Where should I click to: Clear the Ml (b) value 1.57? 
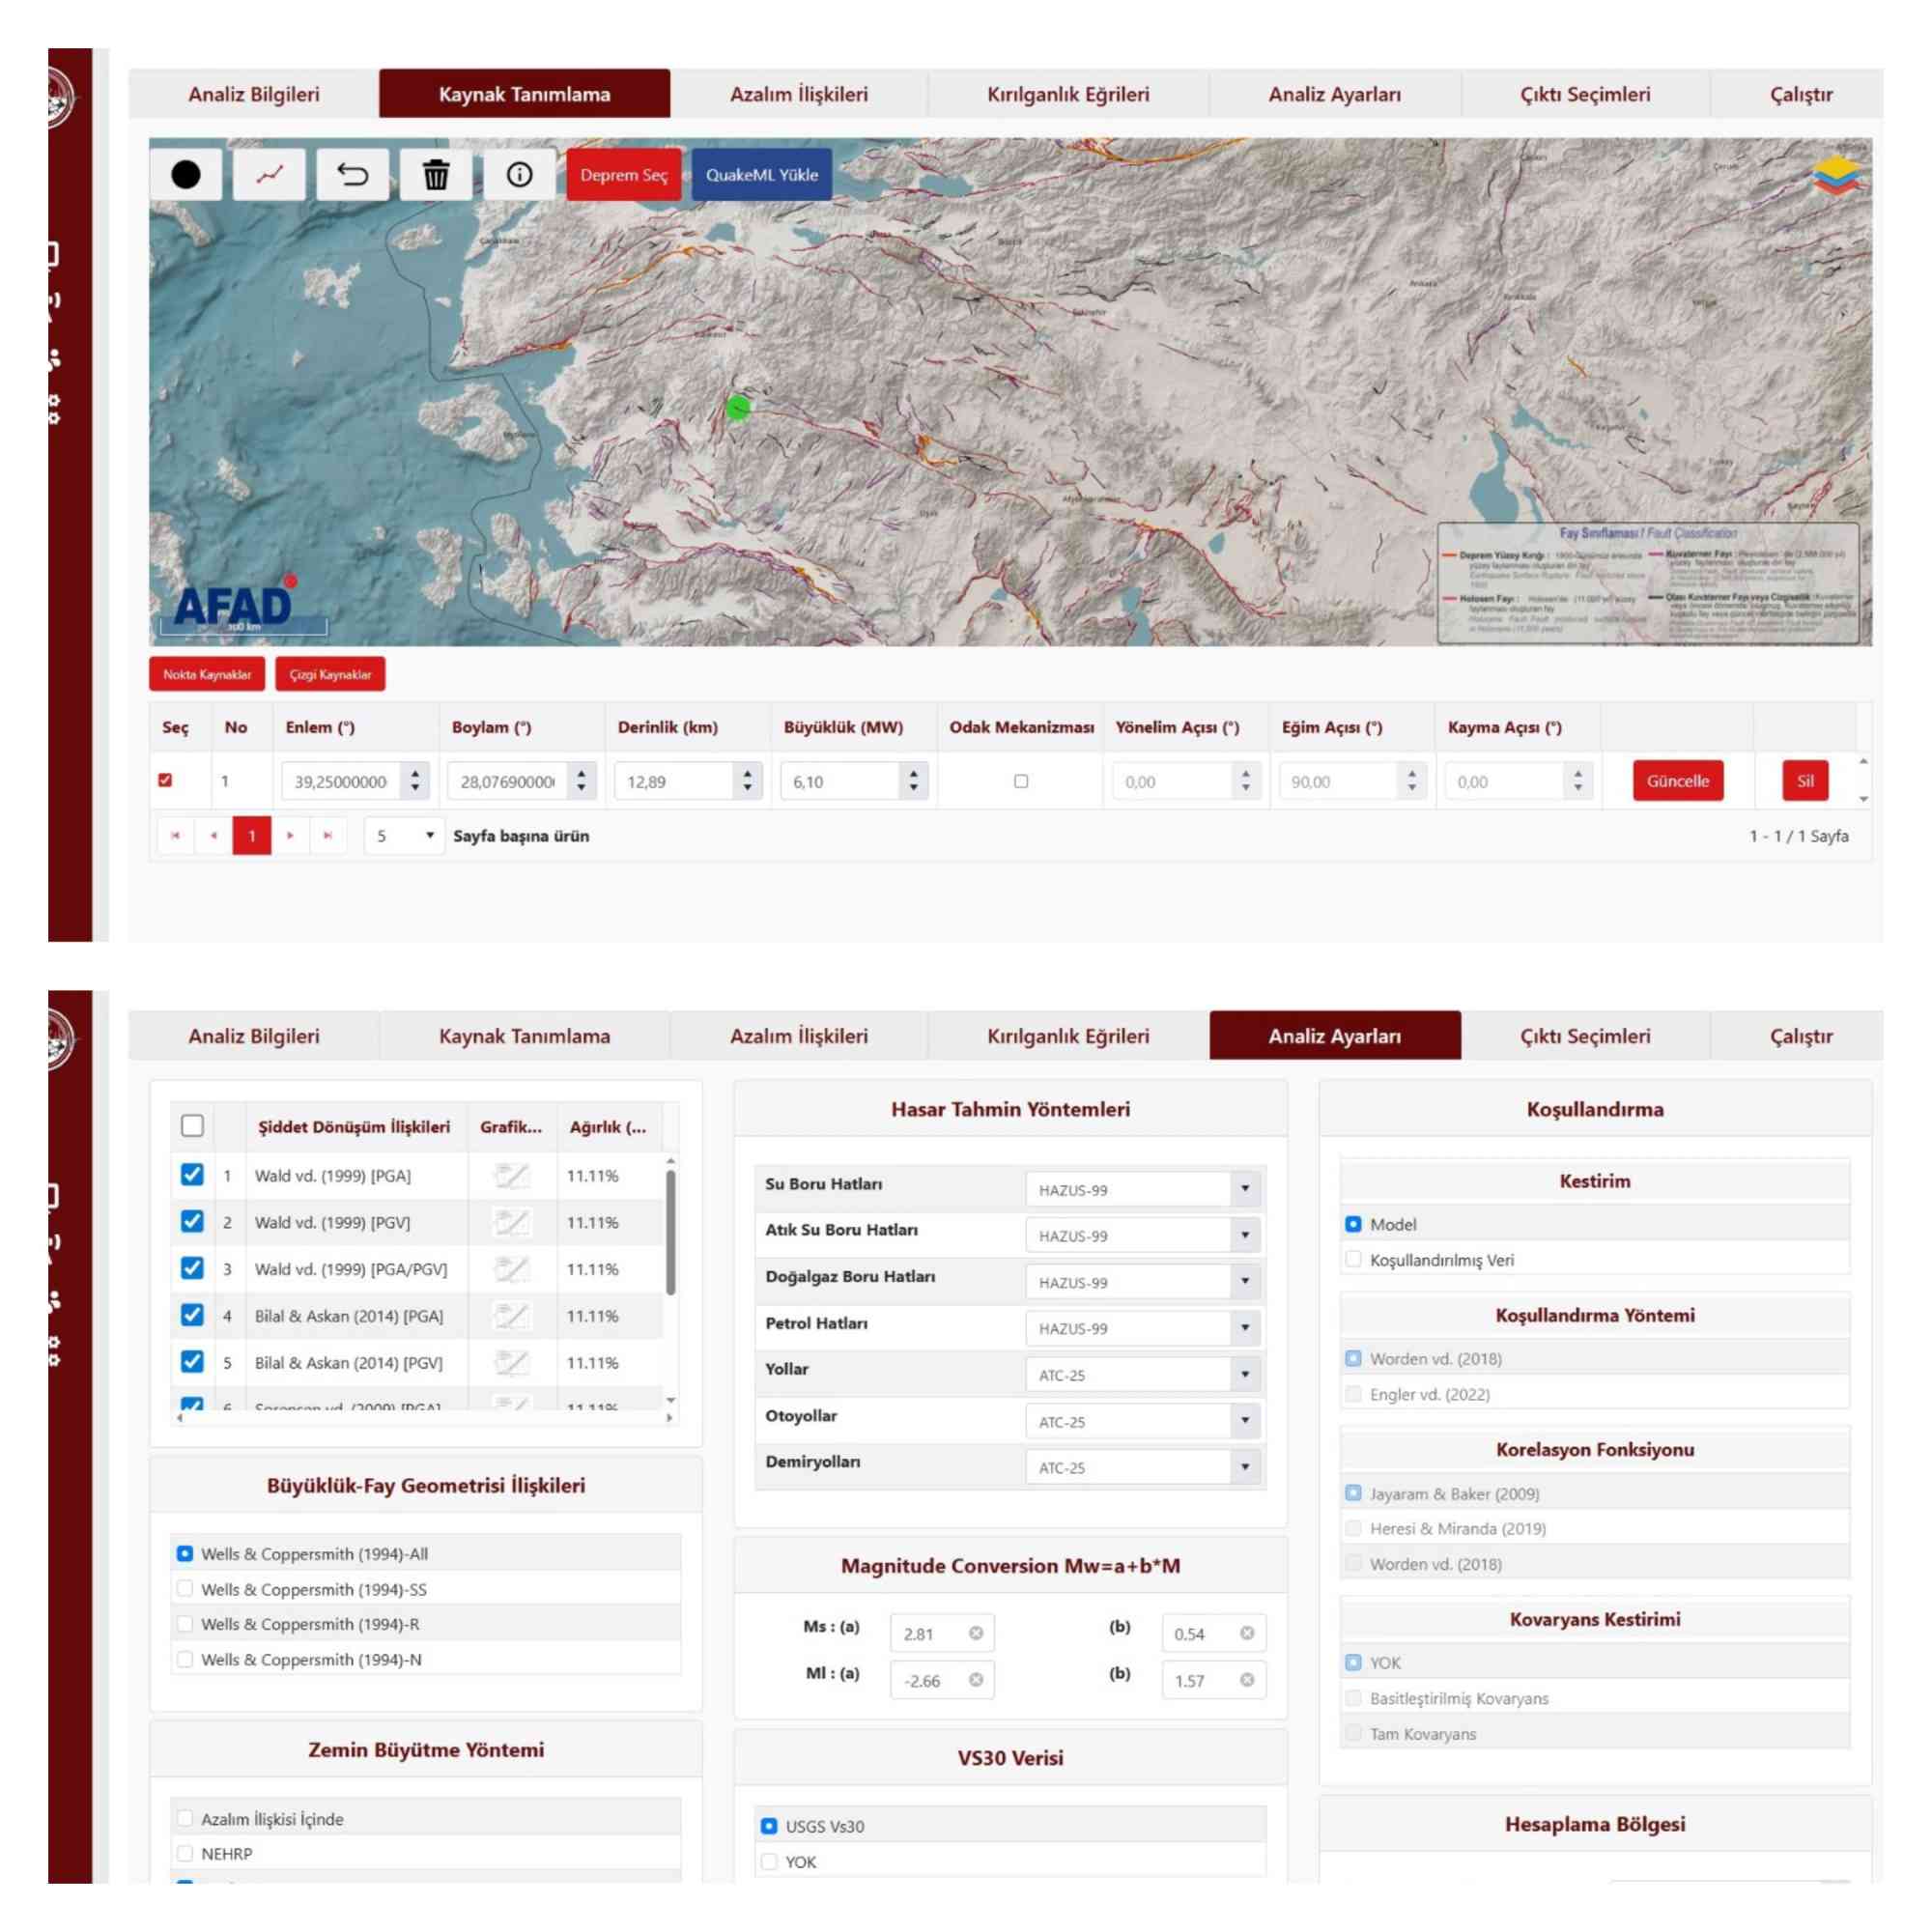(1247, 1680)
